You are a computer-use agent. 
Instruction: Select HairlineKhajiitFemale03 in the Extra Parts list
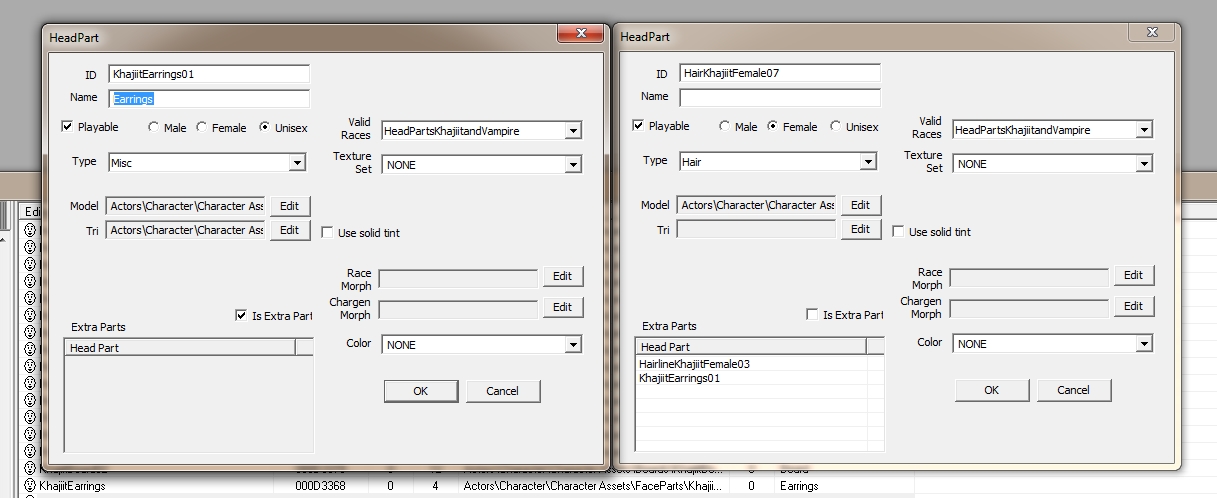coord(694,364)
